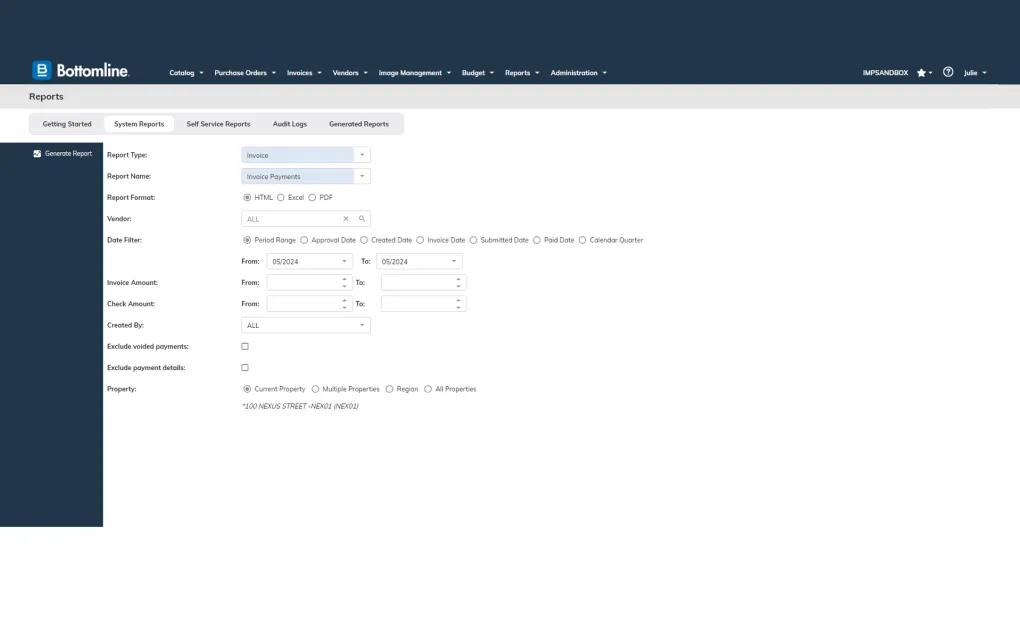This screenshot has width=1020, height=638.
Task: Clear the Vendor field with X icon
Action: tap(346, 218)
